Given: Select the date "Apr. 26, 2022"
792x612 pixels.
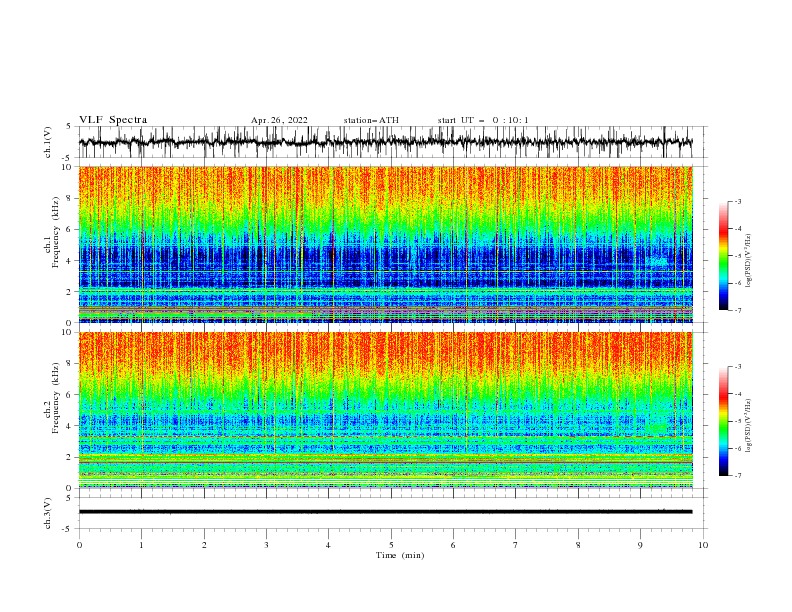Looking at the screenshot, I should point(279,120).
